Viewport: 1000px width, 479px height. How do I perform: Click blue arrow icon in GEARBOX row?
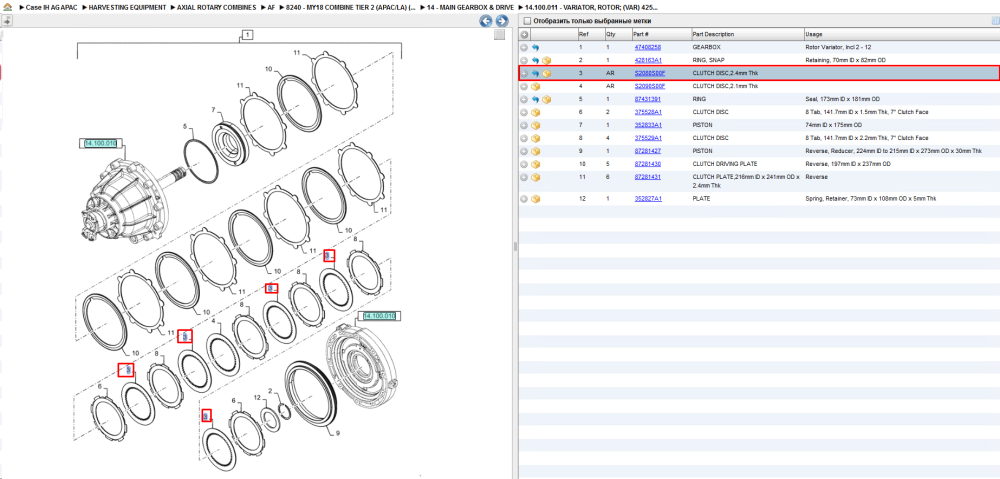536,47
